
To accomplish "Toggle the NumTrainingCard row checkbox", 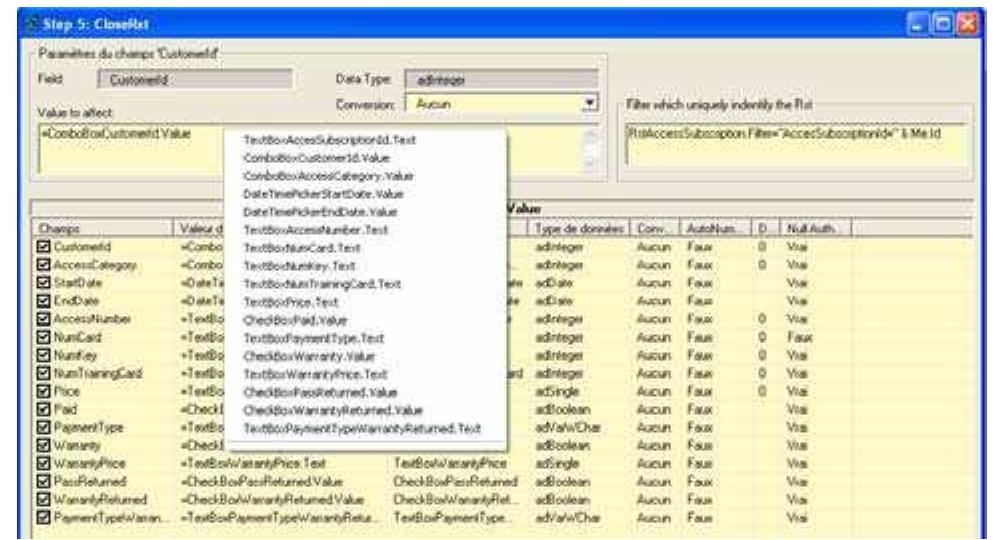I will [x=43, y=373].
